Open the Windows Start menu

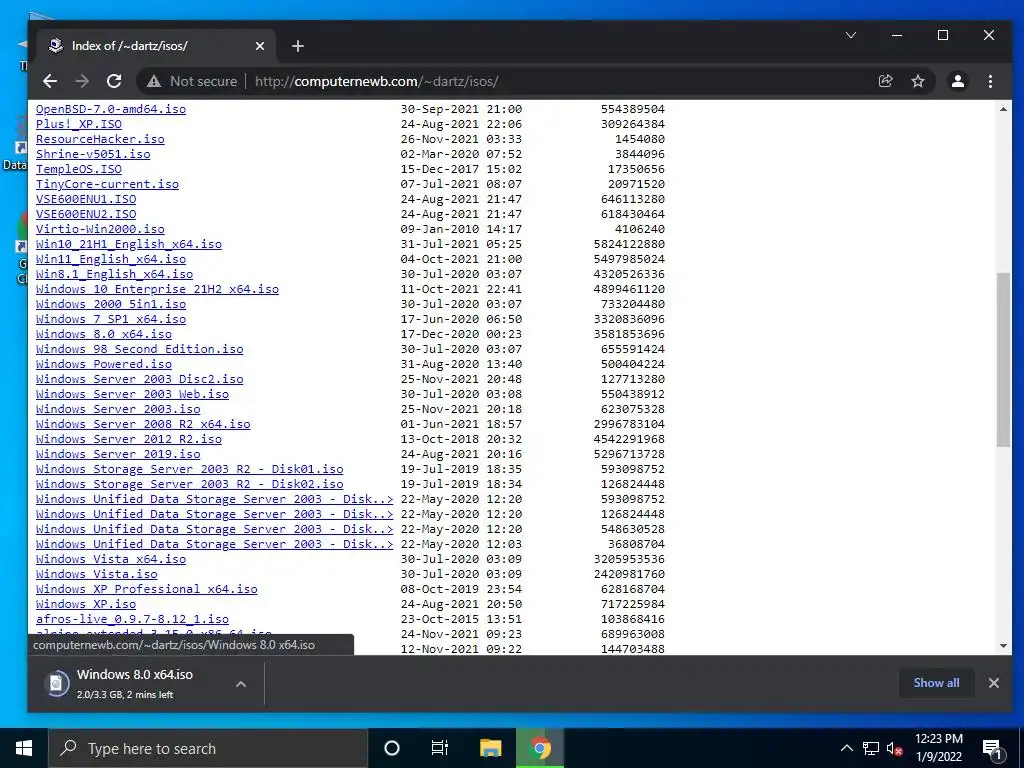24,748
